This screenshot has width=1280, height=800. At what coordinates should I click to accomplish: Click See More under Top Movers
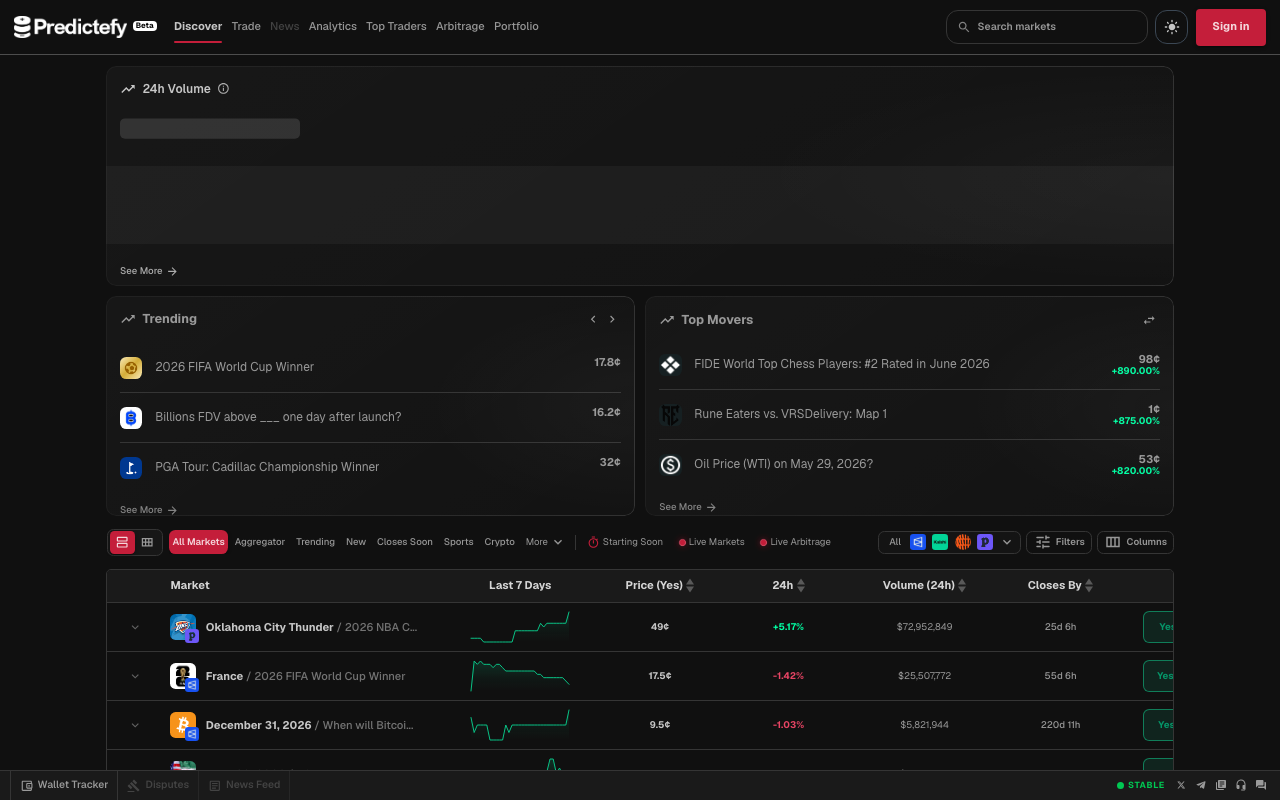click(x=687, y=507)
